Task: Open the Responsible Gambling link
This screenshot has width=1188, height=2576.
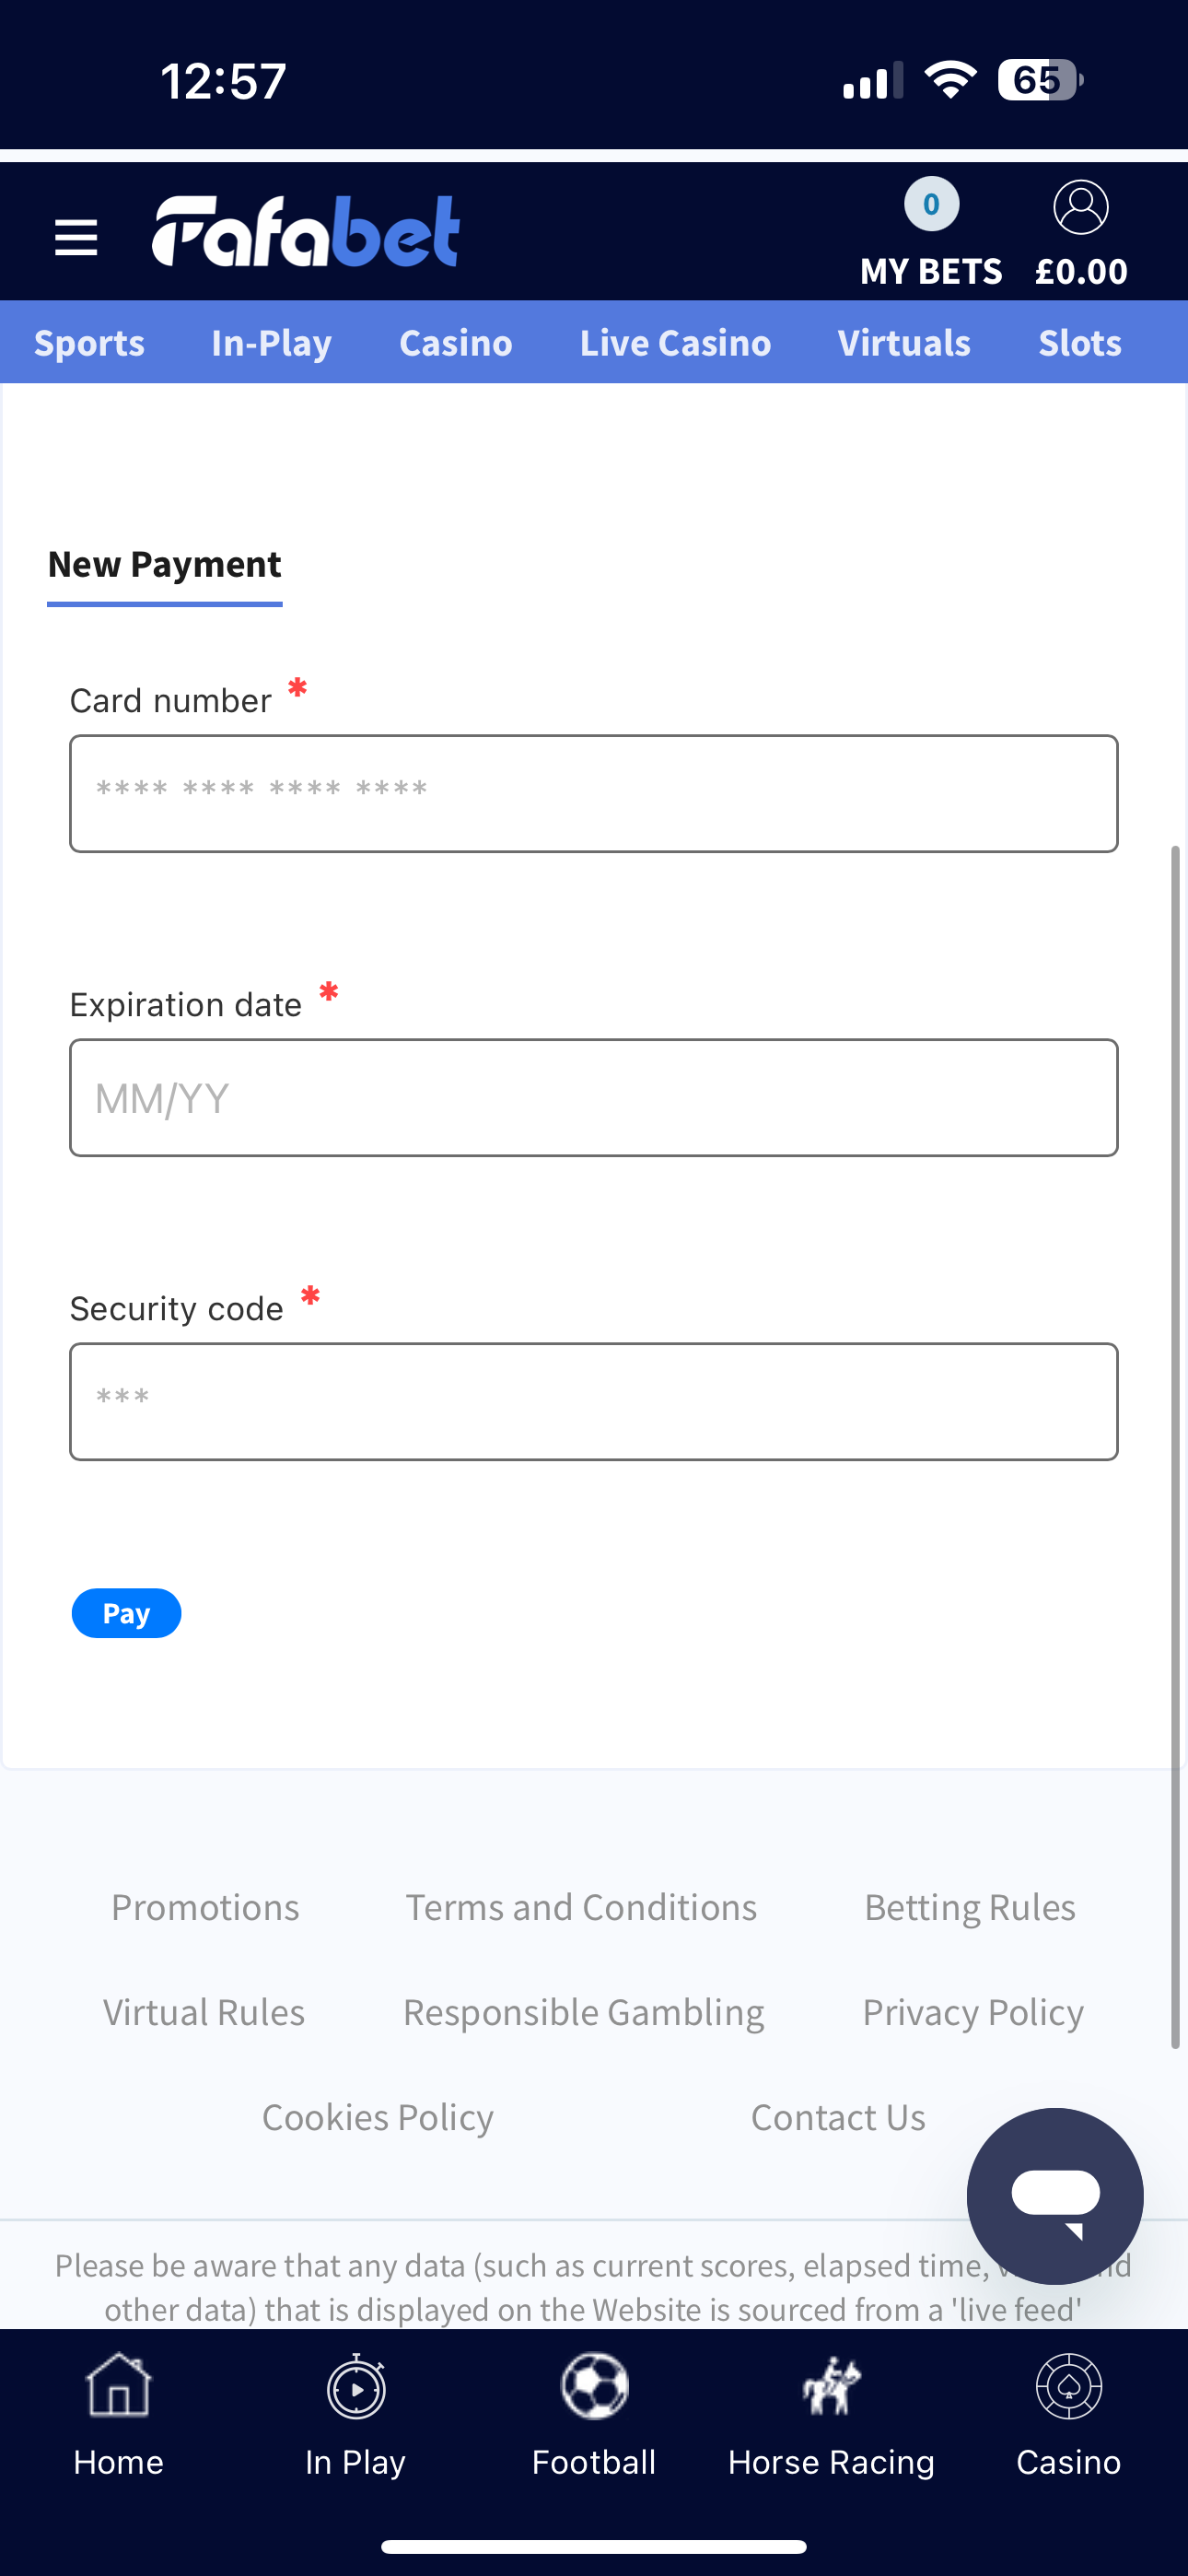Action: pyautogui.click(x=583, y=2012)
